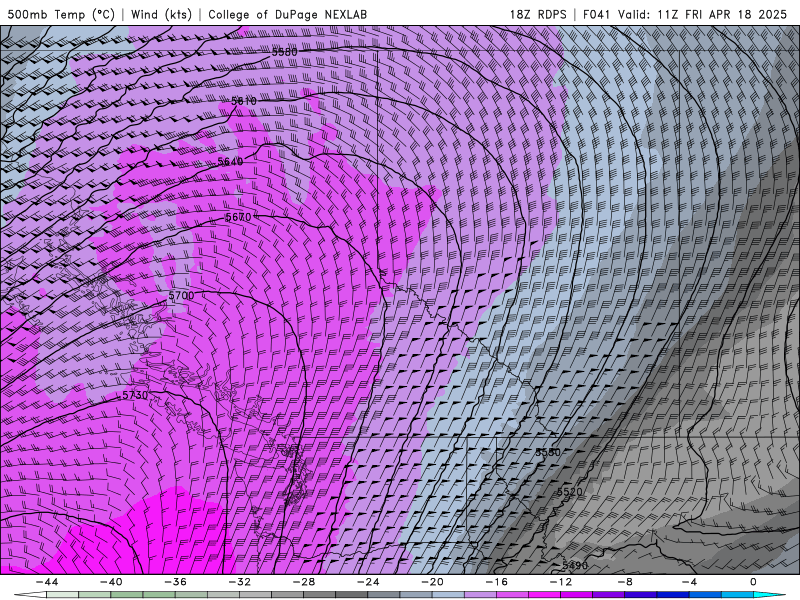
Task: Click the 5550 height contour label
Action: tap(548, 452)
